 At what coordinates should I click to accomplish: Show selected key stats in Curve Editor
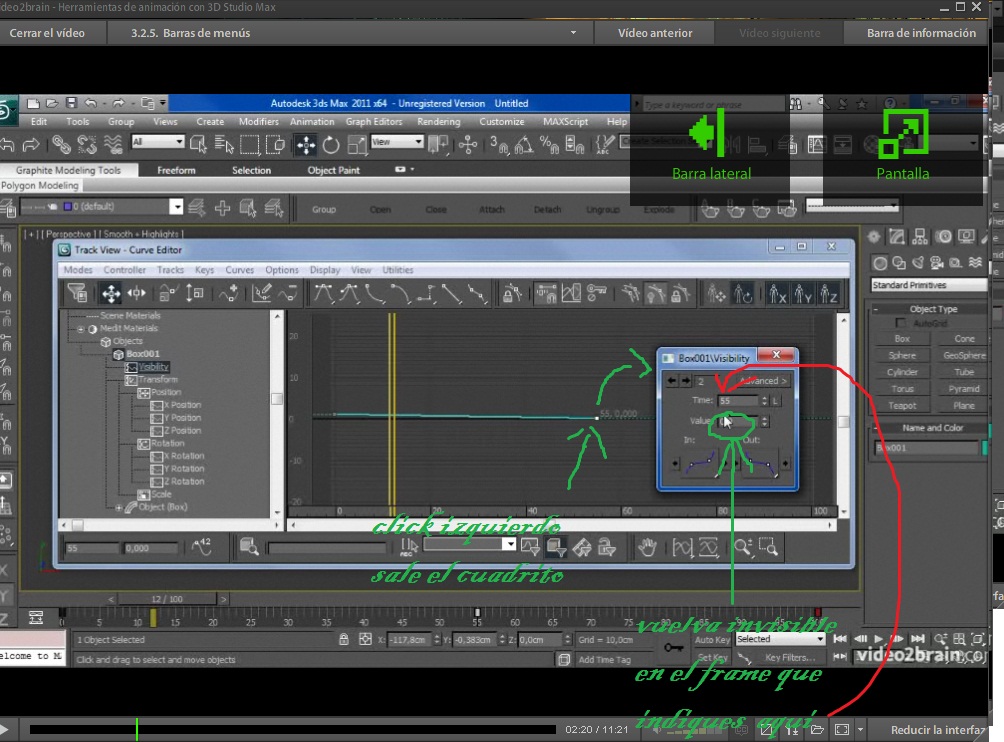pos(201,547)
